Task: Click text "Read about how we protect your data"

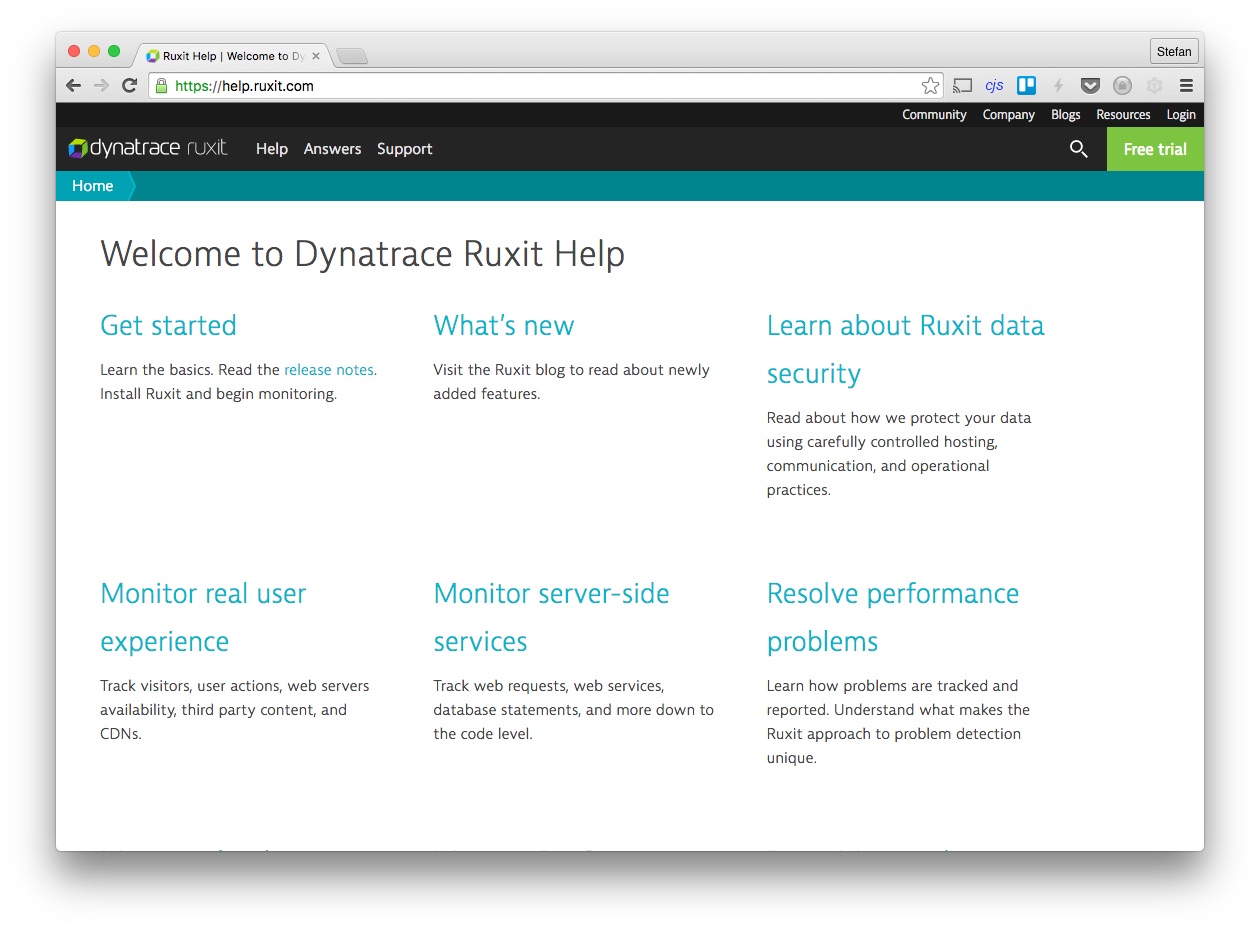Action: (899, 418)
